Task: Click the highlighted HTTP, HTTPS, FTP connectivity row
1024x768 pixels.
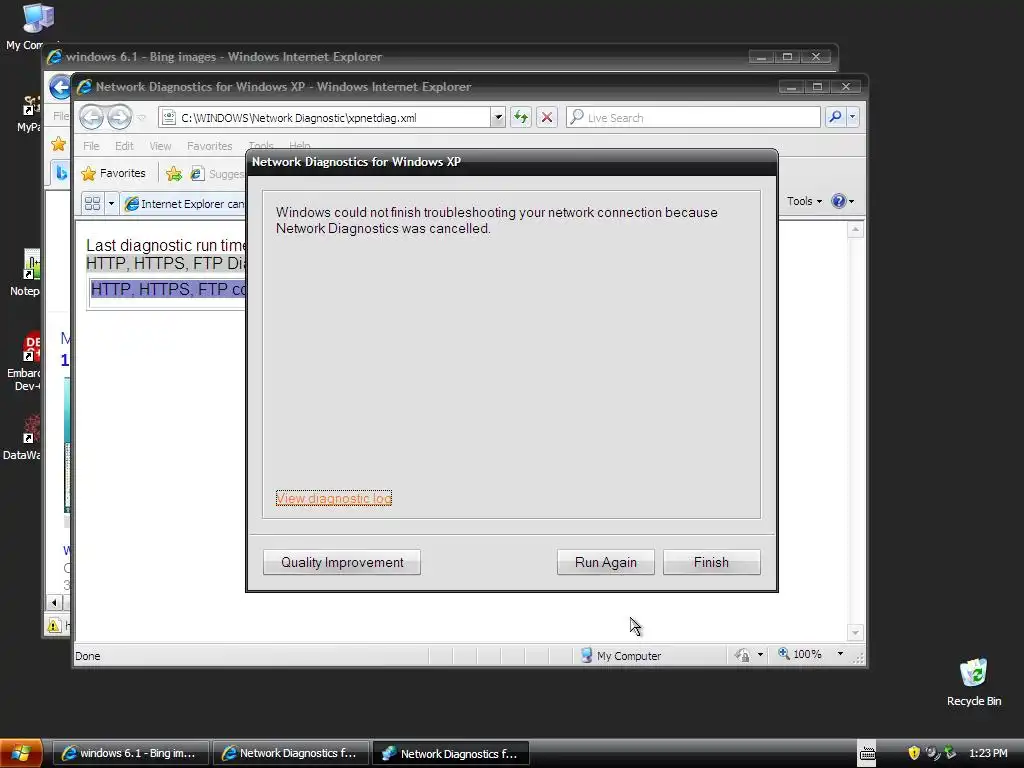Action: (x=168, y=289)
